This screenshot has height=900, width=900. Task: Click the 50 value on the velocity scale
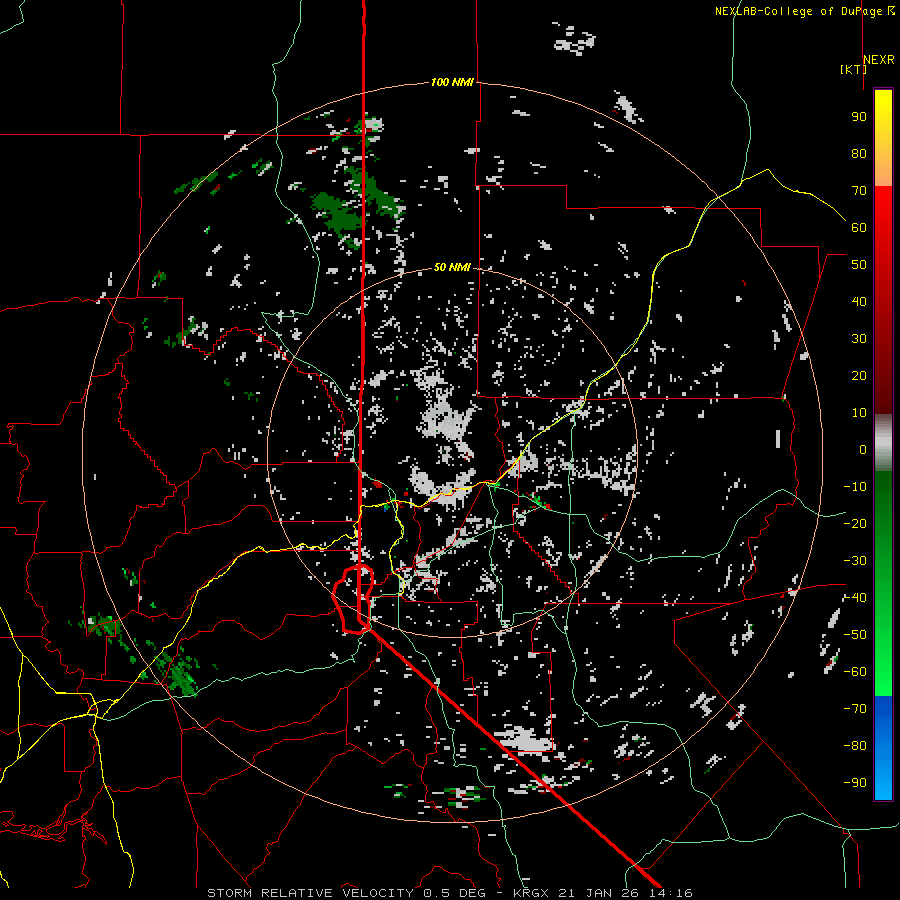859,265
